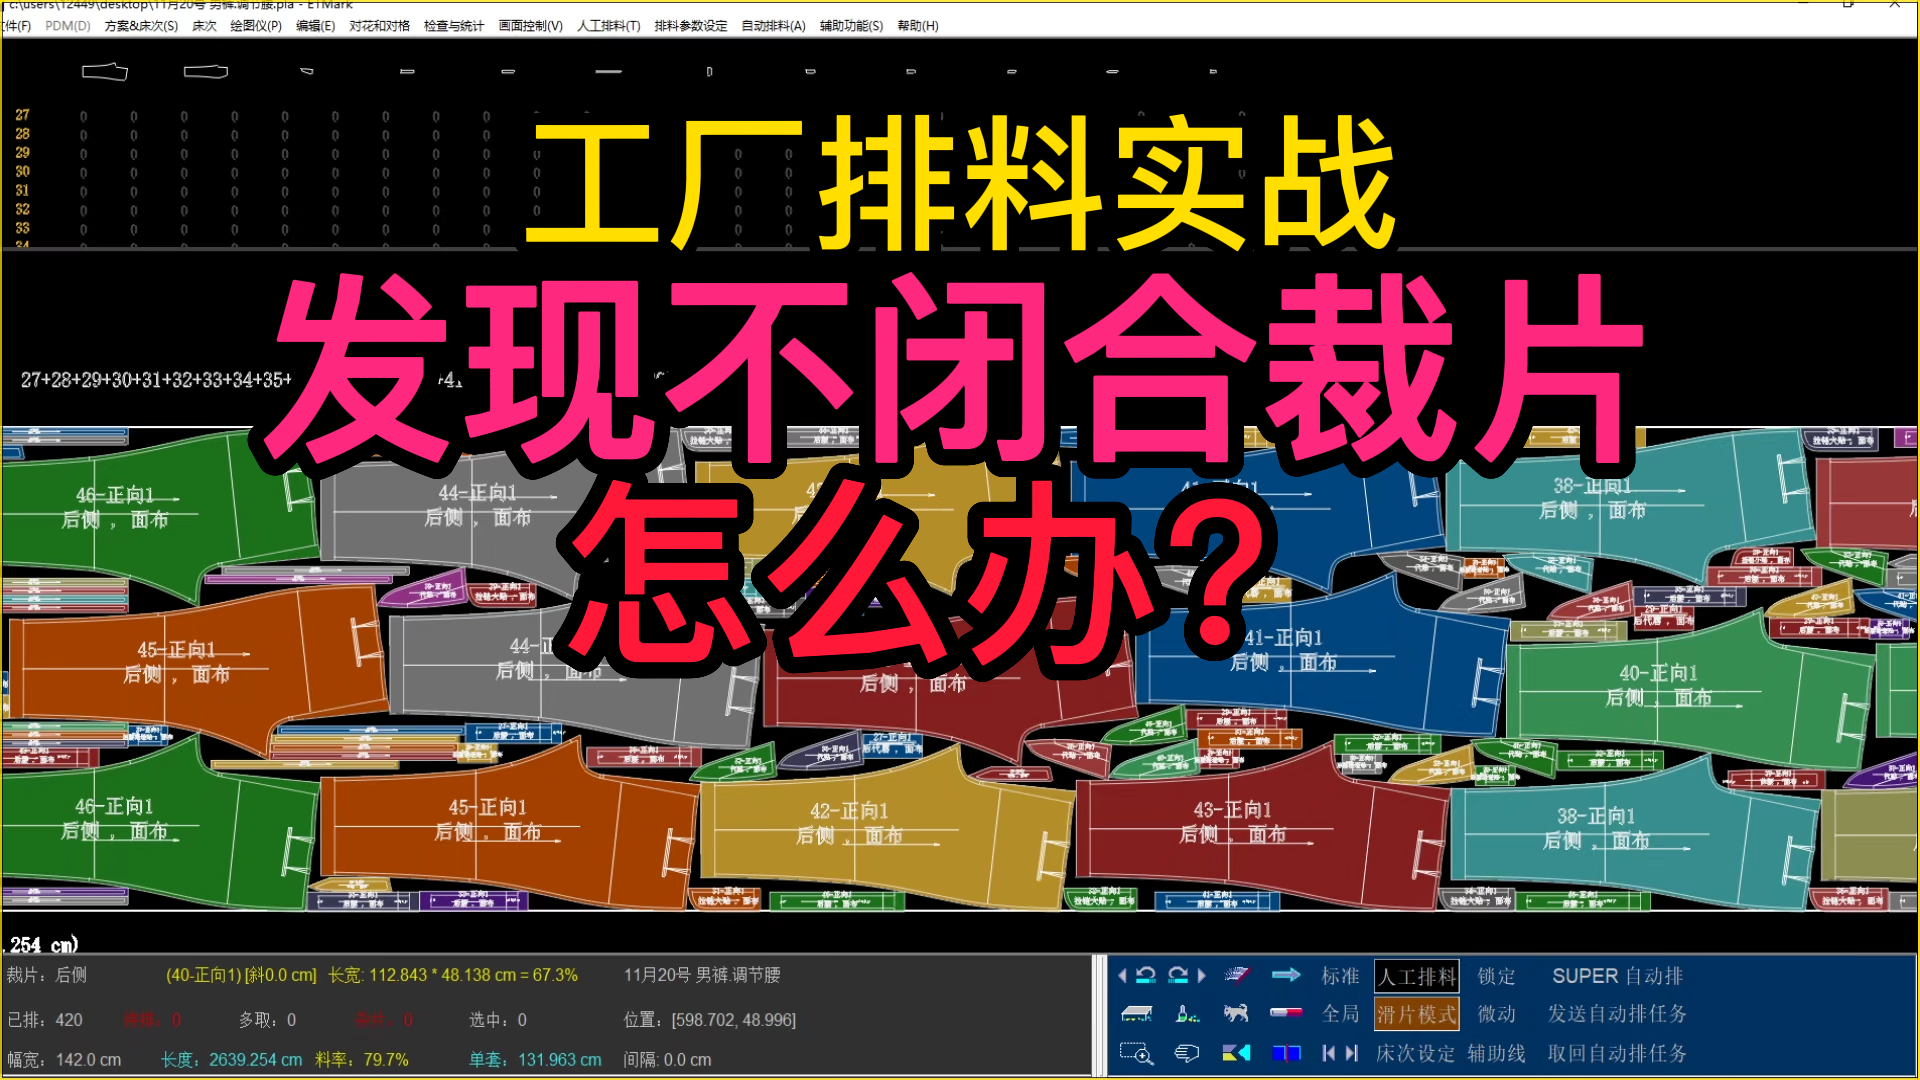Jump to the last bed icon
The height and width of the screenshot is (1080, 1920).
pos(1352,1053)
